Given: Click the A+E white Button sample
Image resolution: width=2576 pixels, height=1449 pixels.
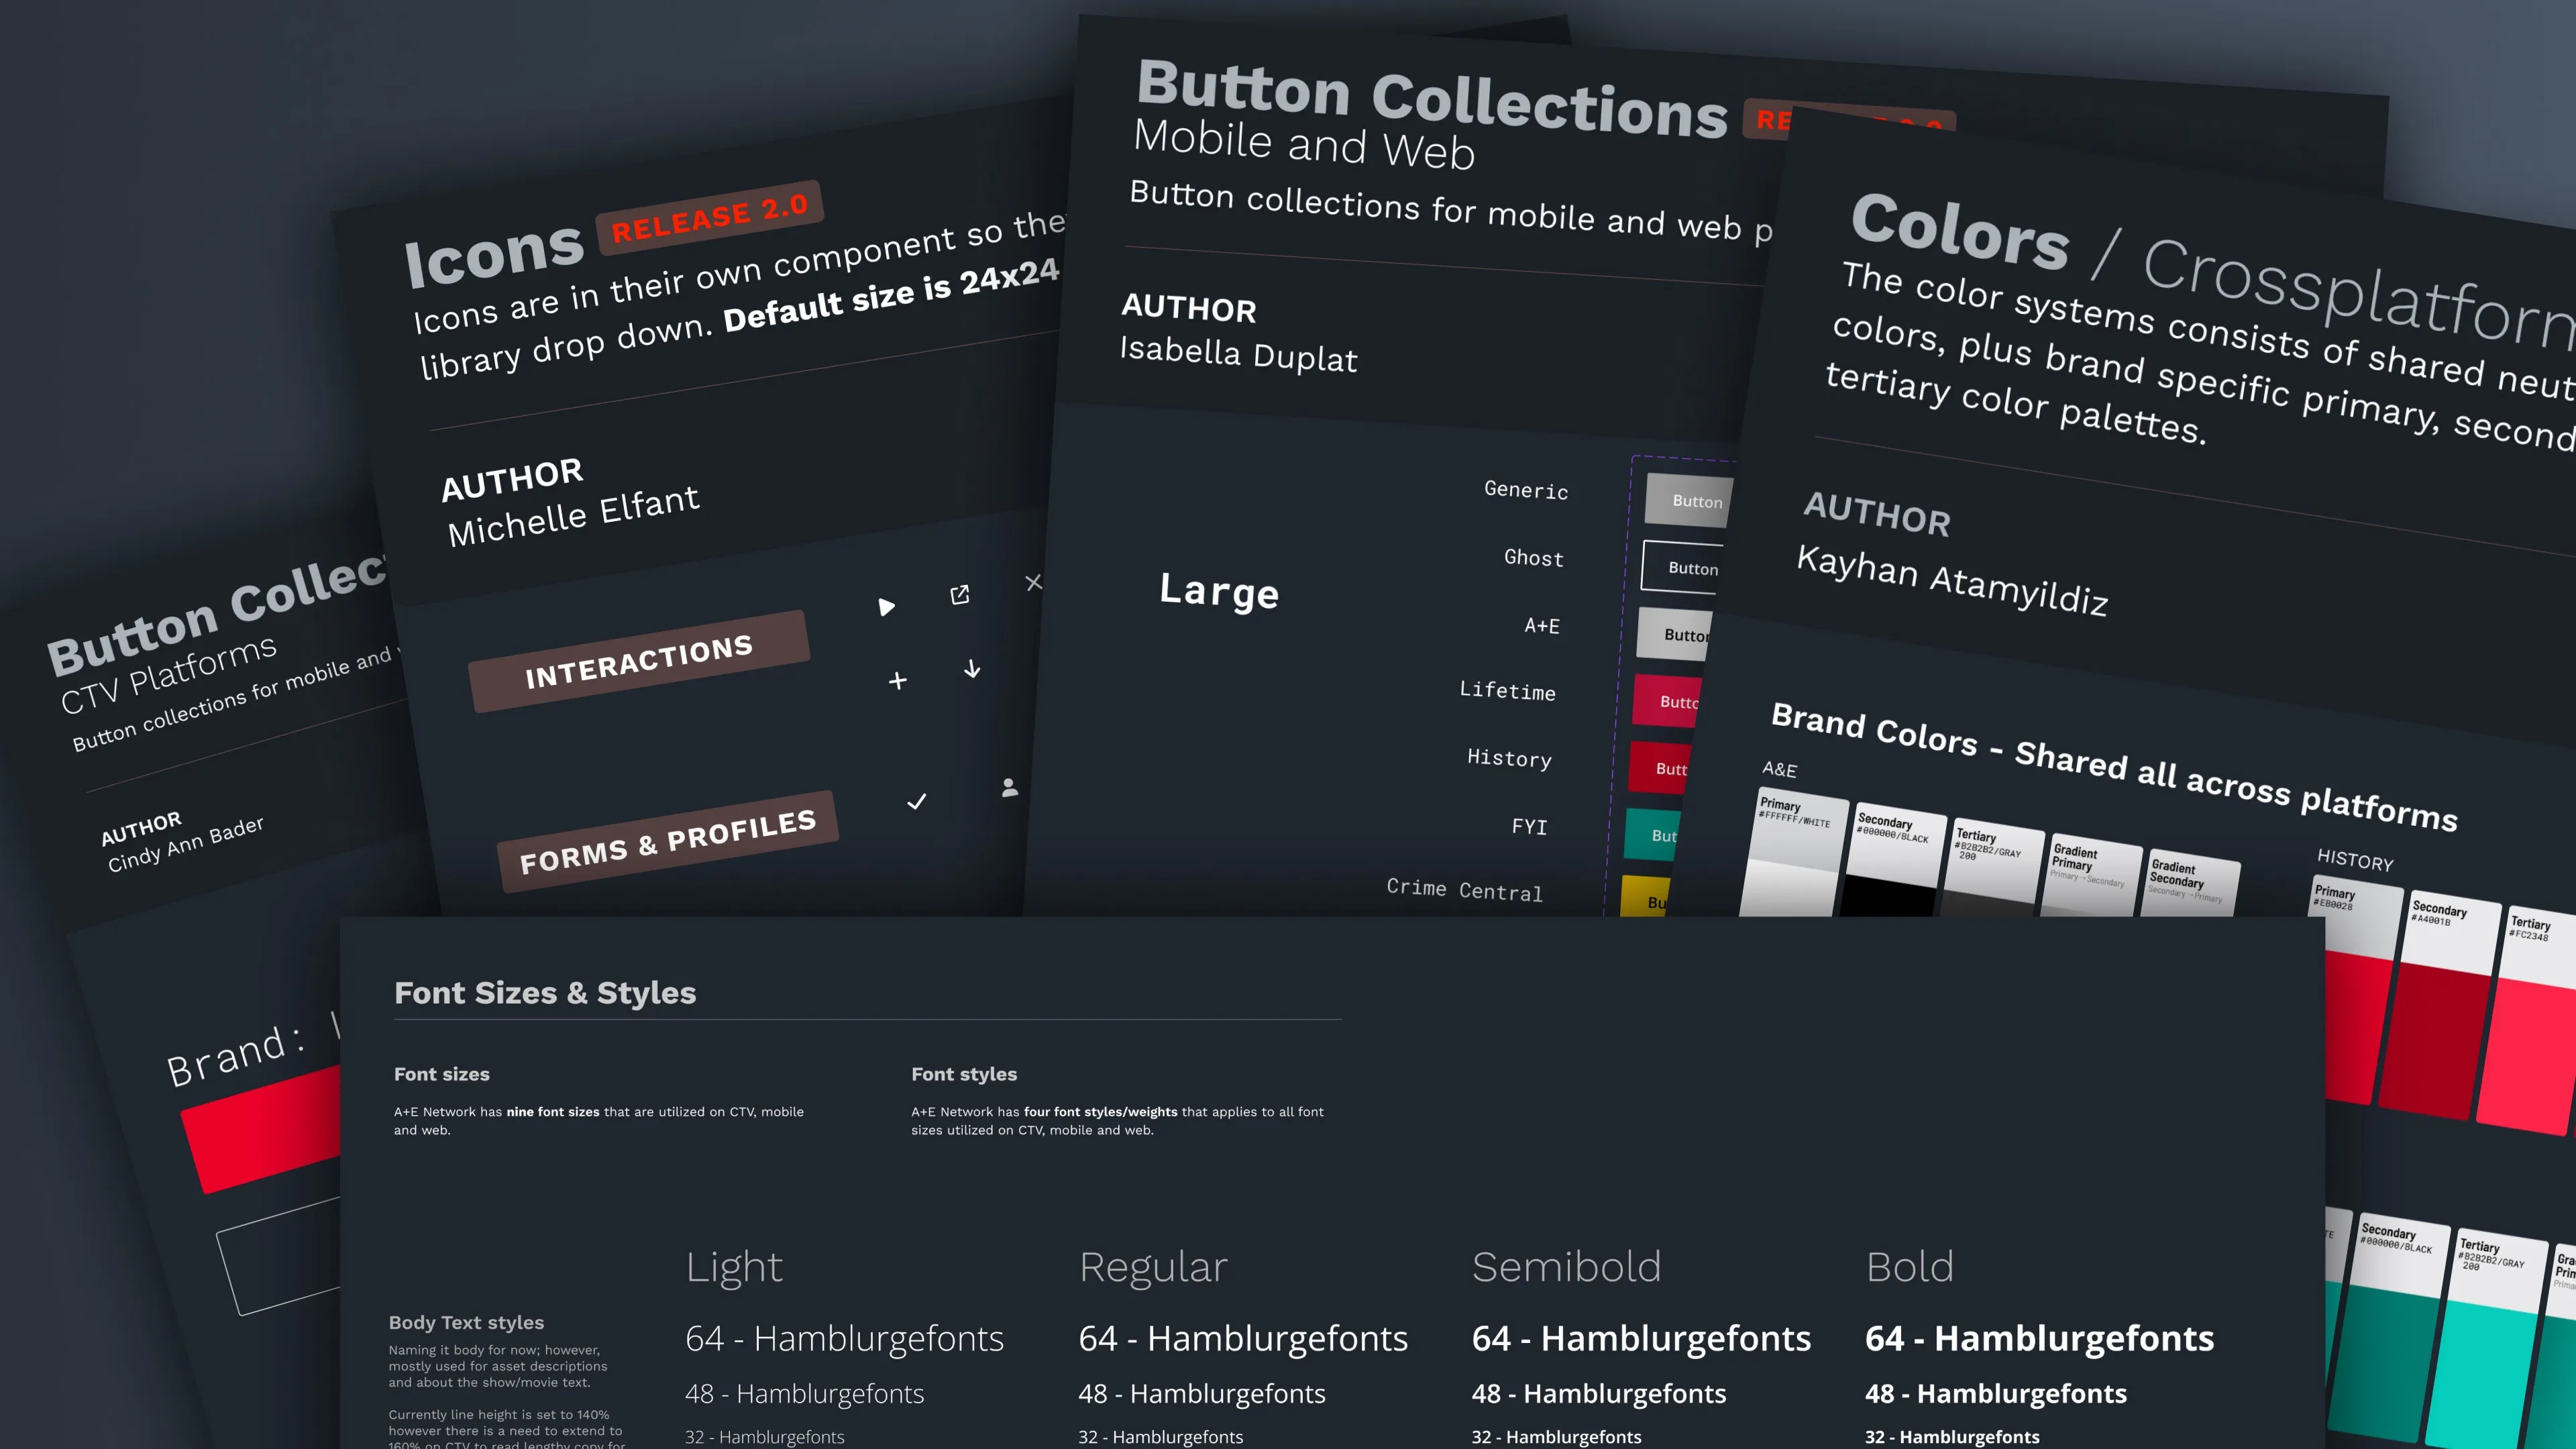Looking at the screenshot, I should click(1675, 634).
